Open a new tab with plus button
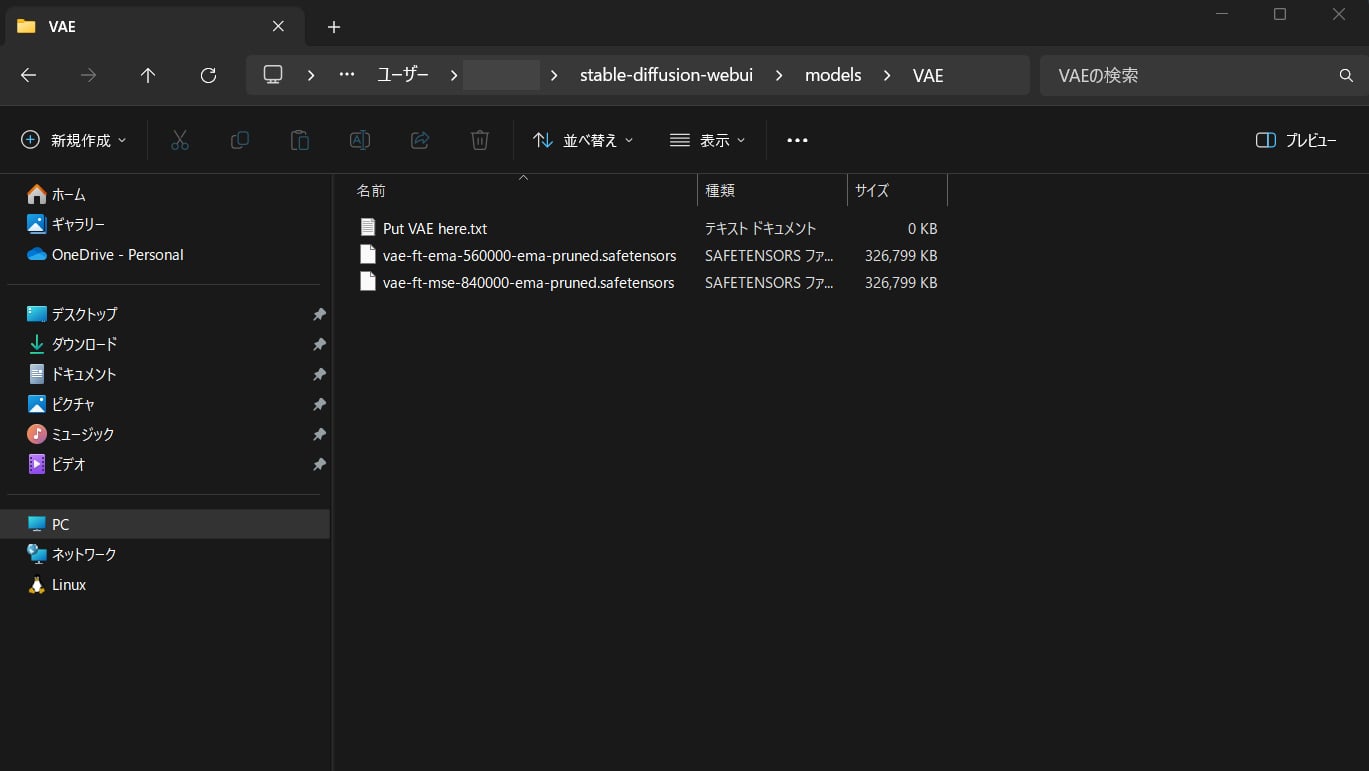 [334, 27]
